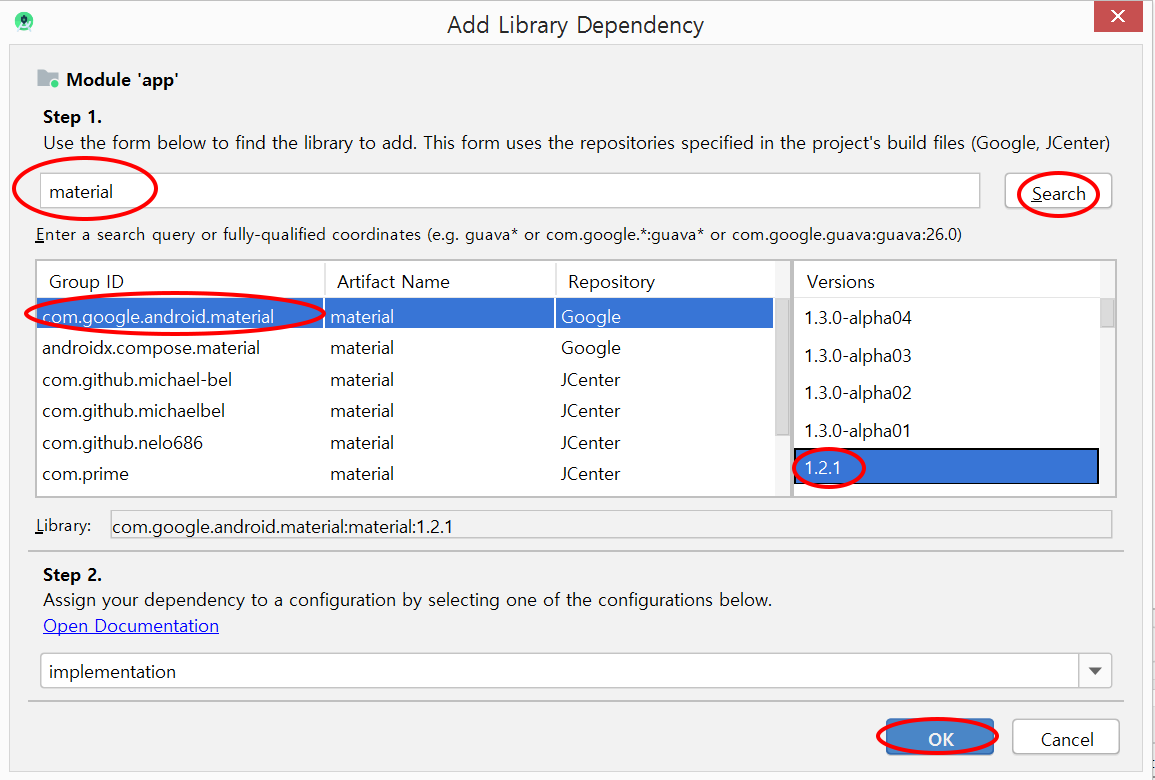This screenshot has height=780, width=1155.
Task: Click the Google repository cell for androidx.compose.material
Action: (x=590, y=348)
